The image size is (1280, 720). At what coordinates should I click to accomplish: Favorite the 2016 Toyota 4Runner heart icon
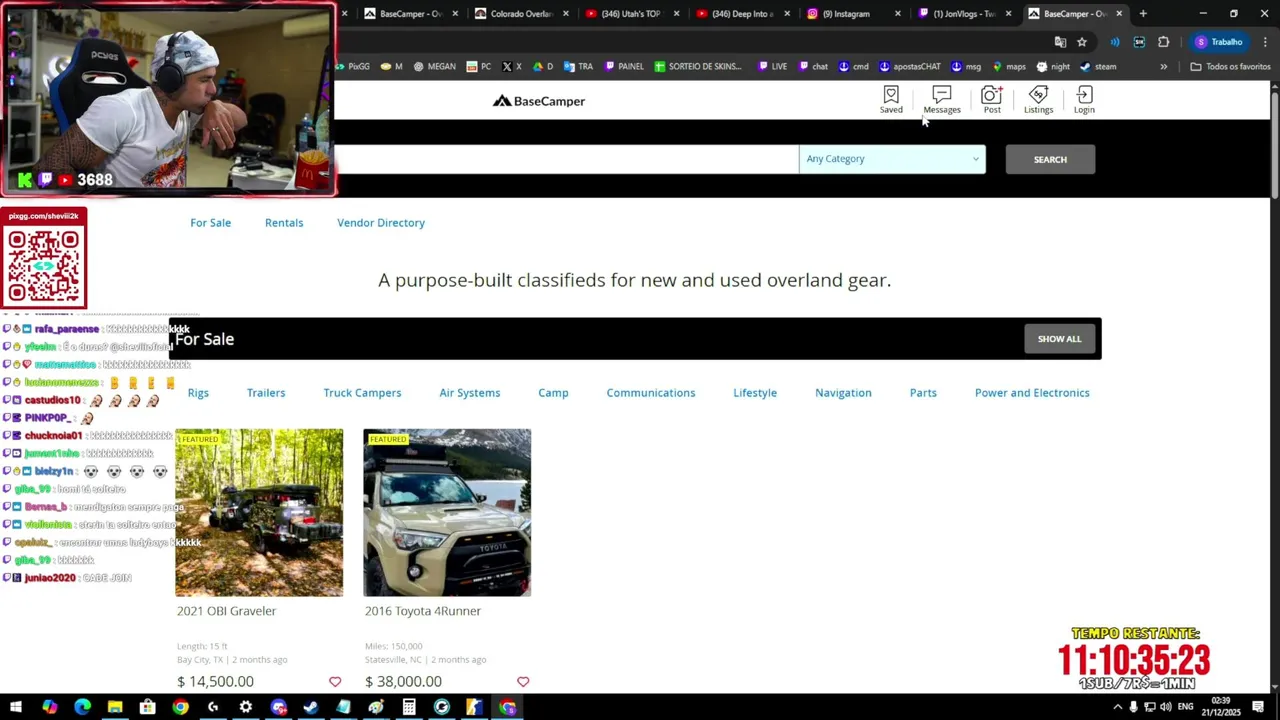pos(523,682)
